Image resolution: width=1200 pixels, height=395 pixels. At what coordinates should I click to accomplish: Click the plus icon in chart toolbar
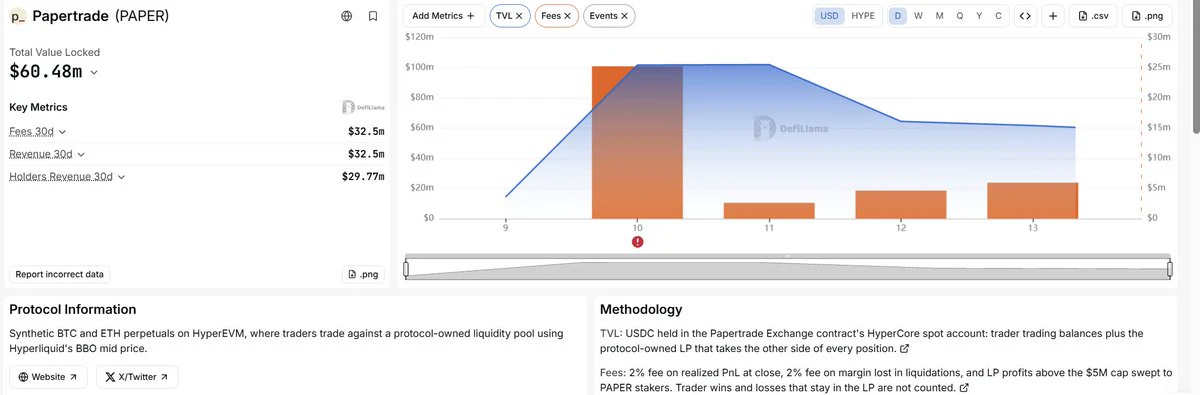pyautogui.click(x=1053, y=16)
